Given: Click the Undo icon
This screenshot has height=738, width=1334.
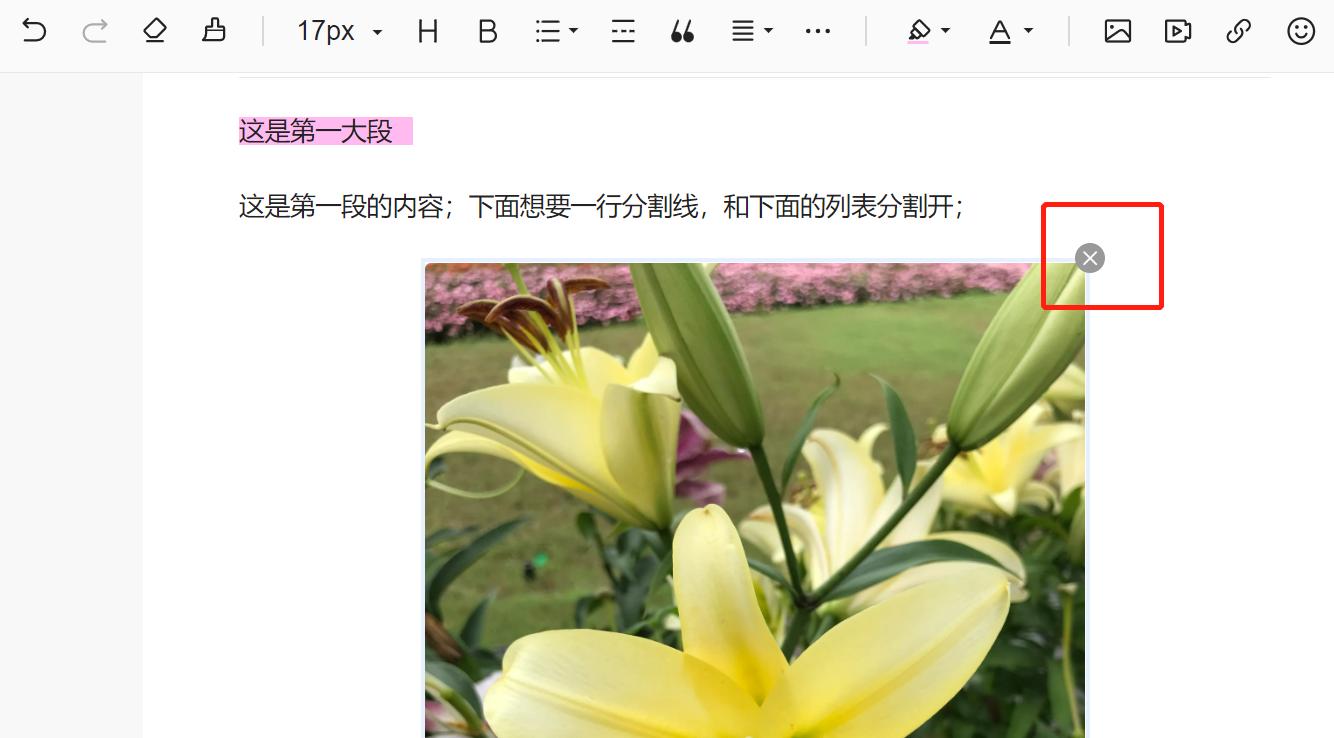Looking at the screenshot, I should [35, 31].
